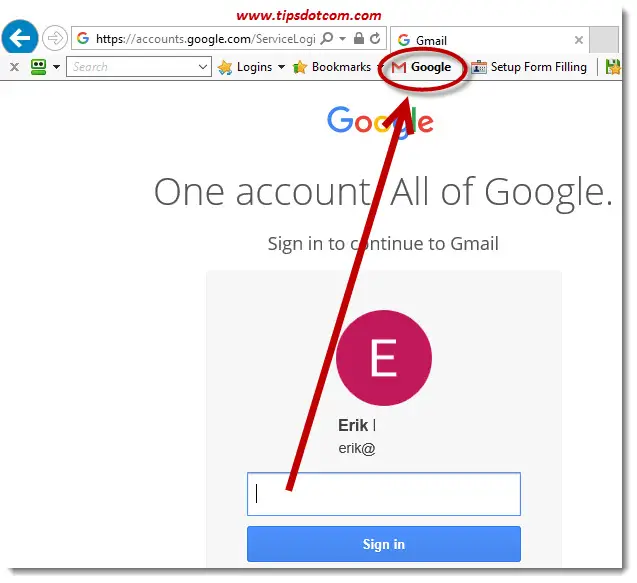Open the Bookmarks menu
This screenshot has width=637, height=583.
click(x=336, y=67)
